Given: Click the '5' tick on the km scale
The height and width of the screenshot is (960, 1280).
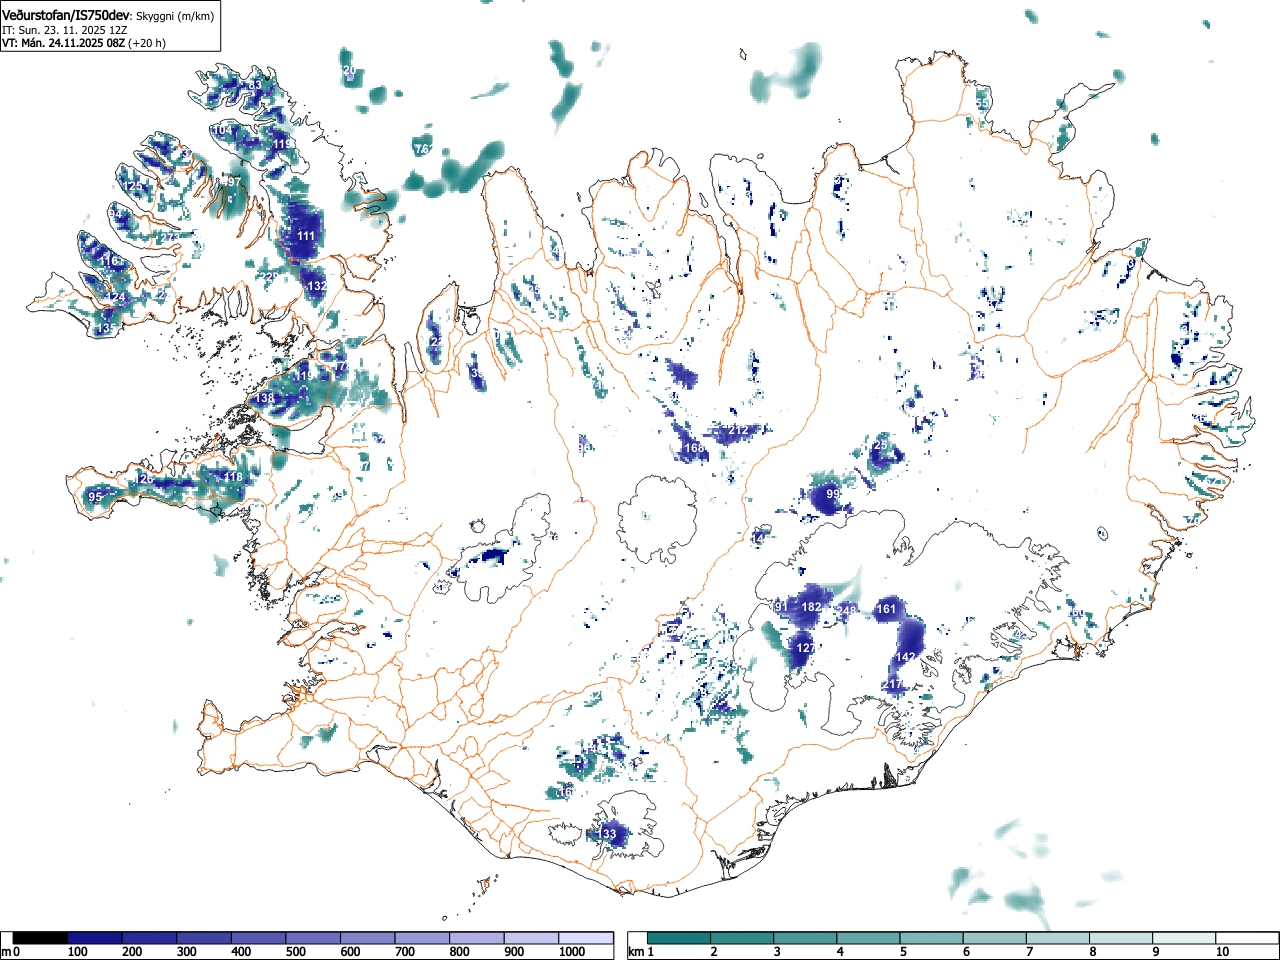Looking at the screenshot, I should [903, 952].
